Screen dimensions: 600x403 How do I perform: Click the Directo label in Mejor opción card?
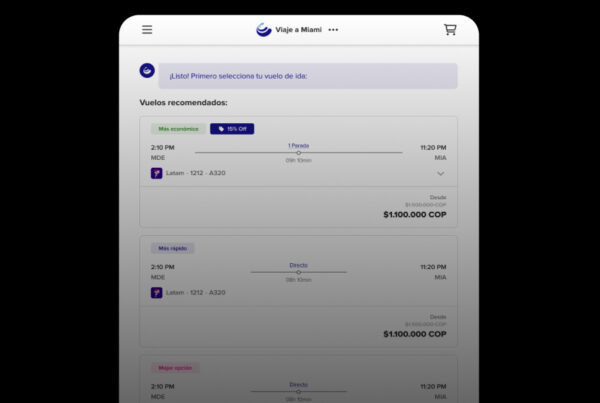(298, 385)
